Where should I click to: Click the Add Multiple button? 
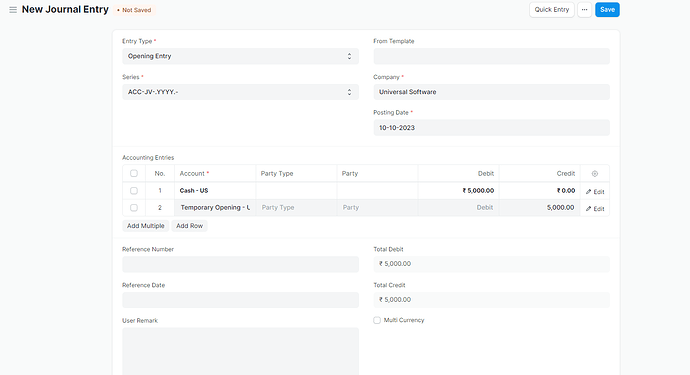point(146,226)
